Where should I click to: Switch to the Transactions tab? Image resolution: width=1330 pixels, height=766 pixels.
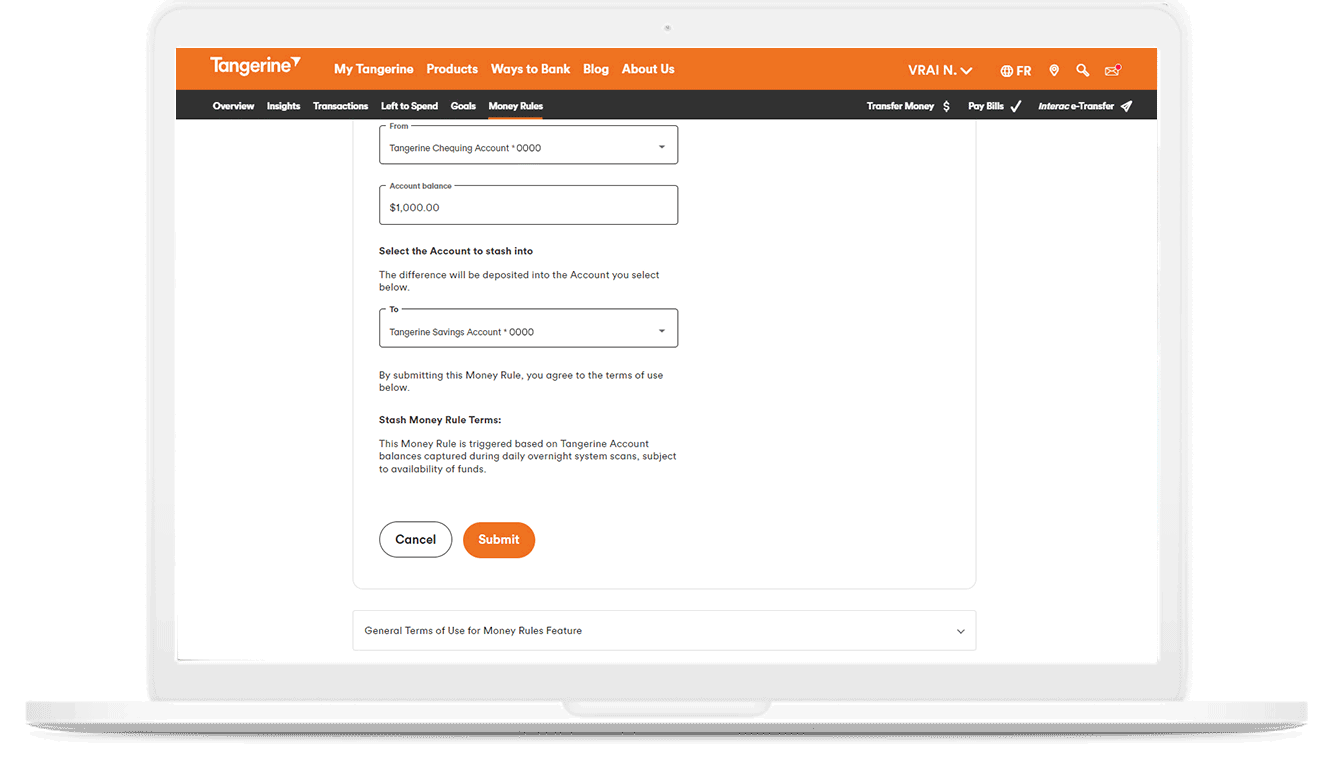pos(340,106)
